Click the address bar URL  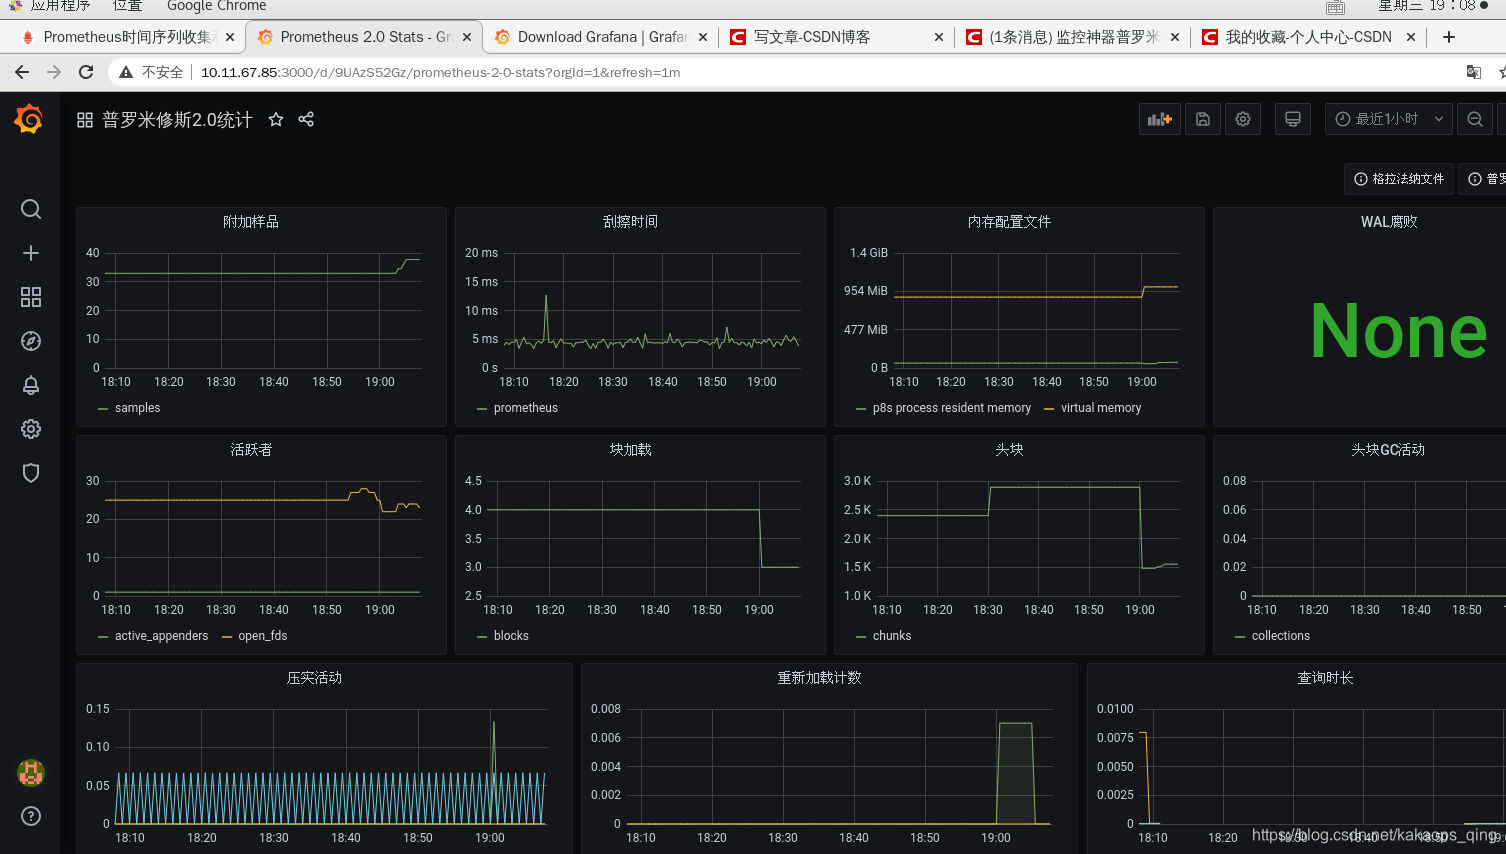coord(440,72)
